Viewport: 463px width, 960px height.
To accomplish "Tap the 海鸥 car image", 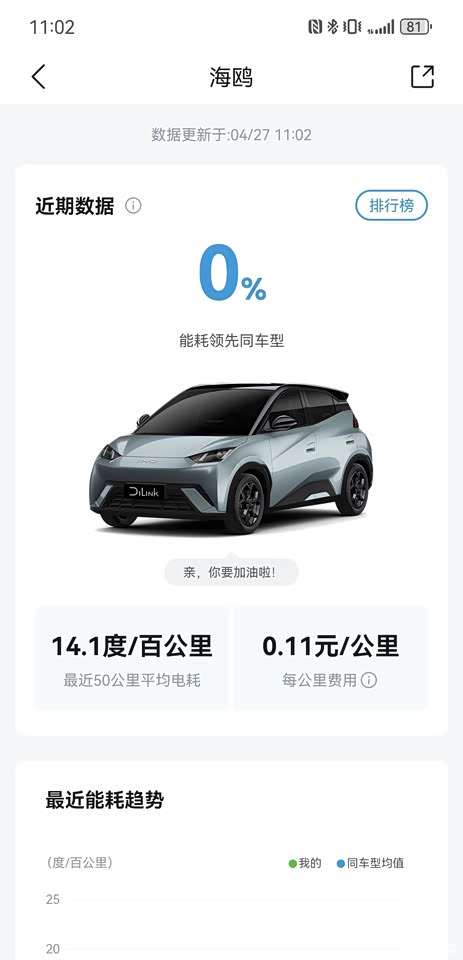I will point(231,458).
